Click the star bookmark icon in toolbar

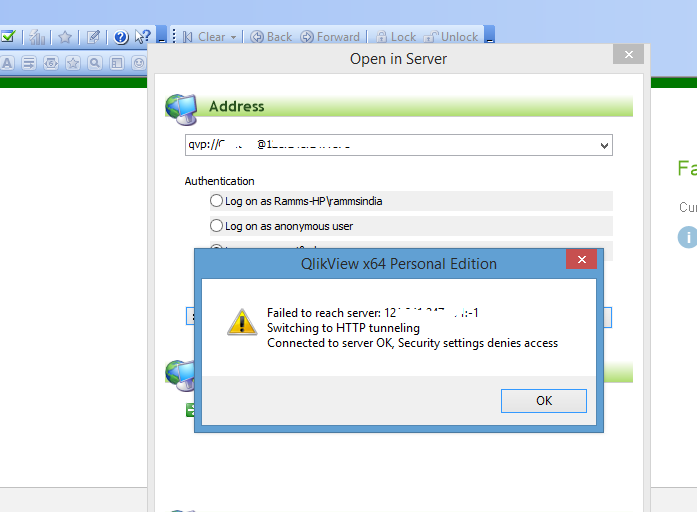click(x=65, y=37)
